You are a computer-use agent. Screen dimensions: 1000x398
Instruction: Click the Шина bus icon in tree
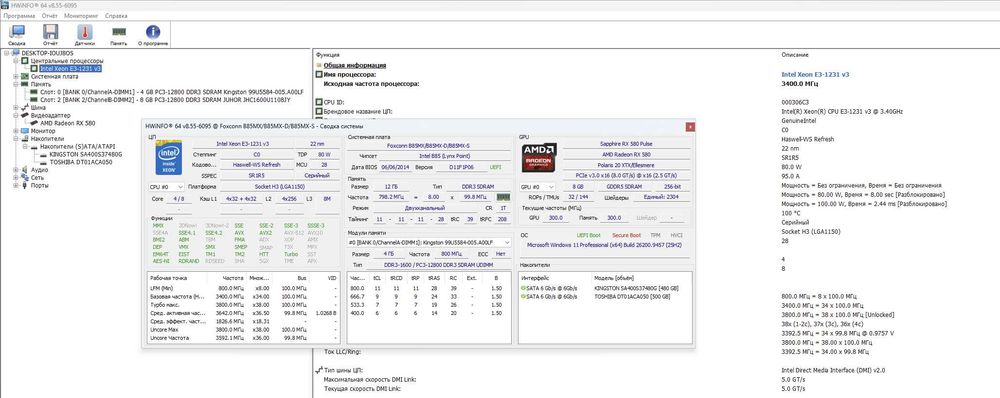point(26,108)
